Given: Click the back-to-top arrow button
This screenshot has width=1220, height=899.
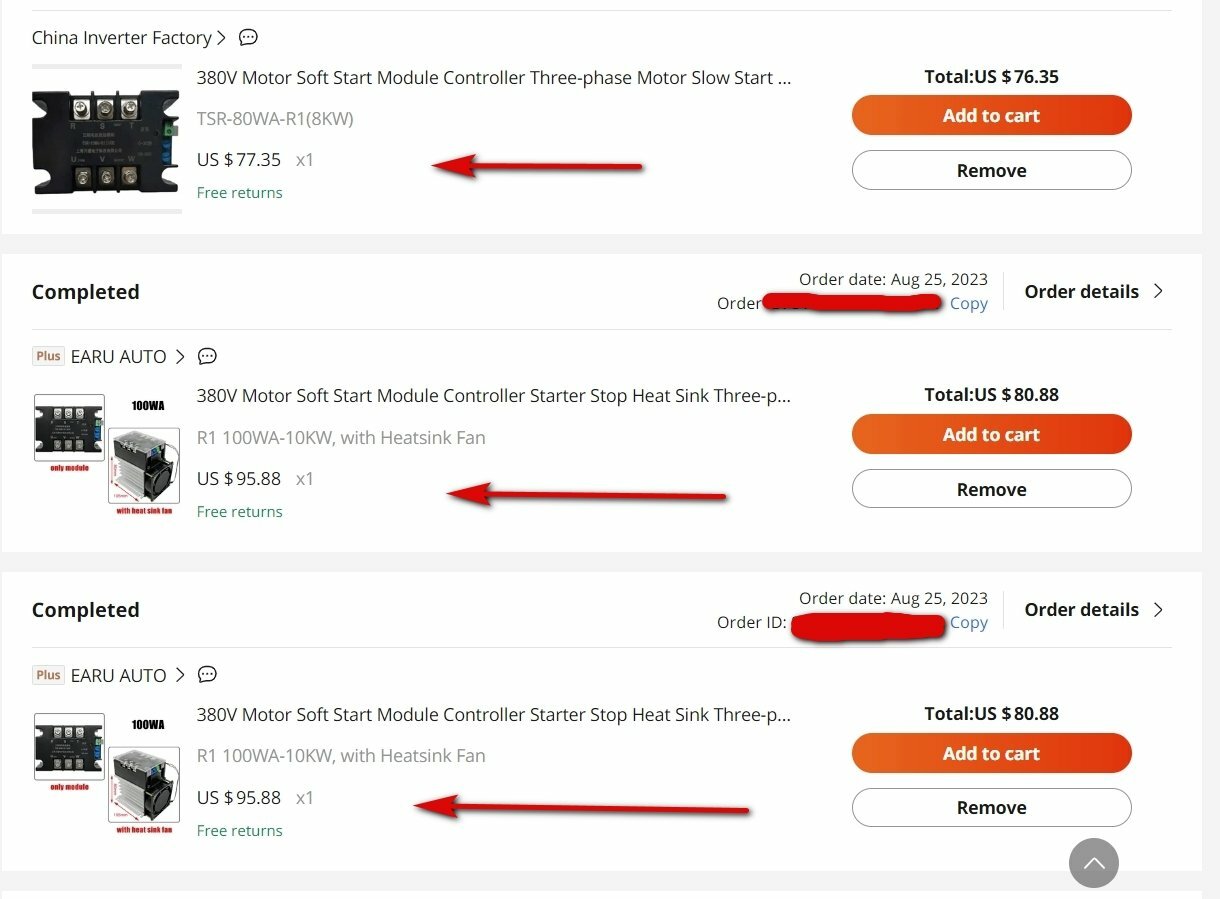Looking at the screenshot, I should coord(1094,863).
